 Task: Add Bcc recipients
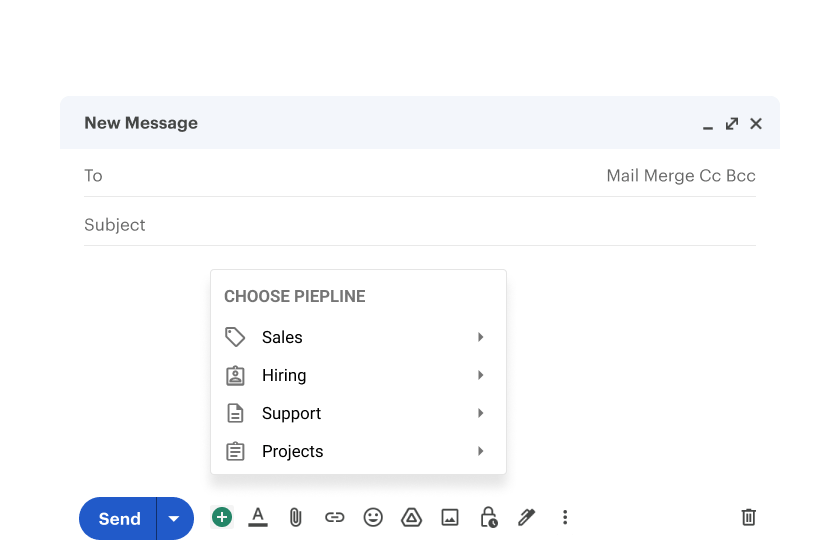click(x=741, y=176)
